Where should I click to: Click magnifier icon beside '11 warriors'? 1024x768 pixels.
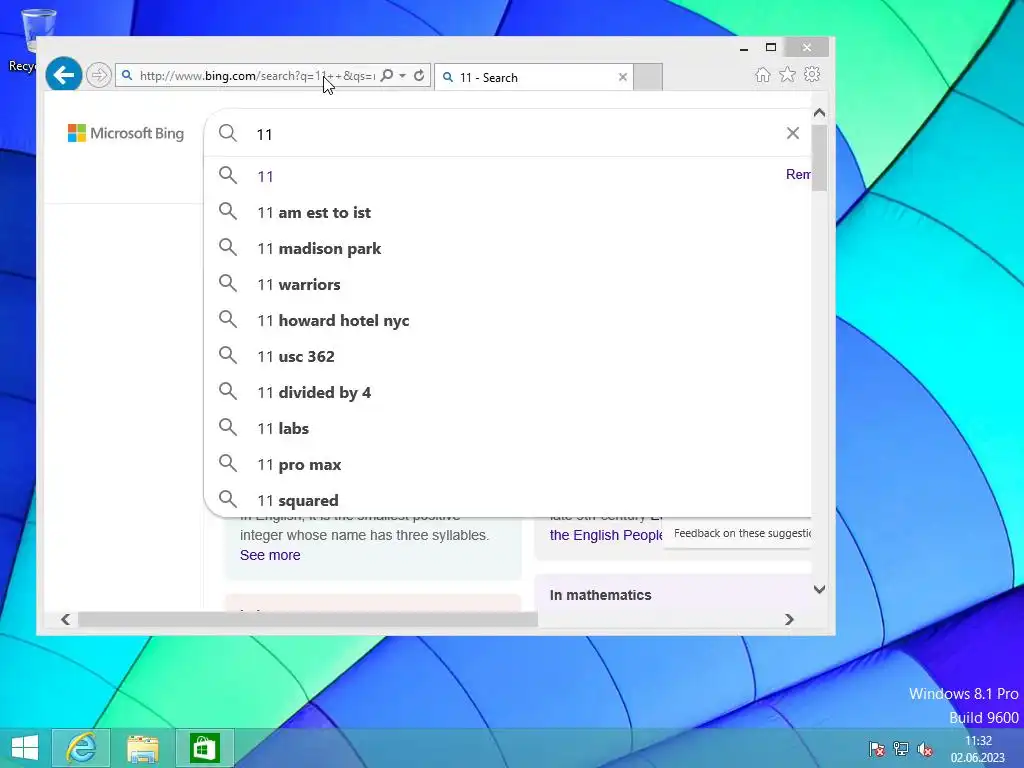tap(228, 283)
